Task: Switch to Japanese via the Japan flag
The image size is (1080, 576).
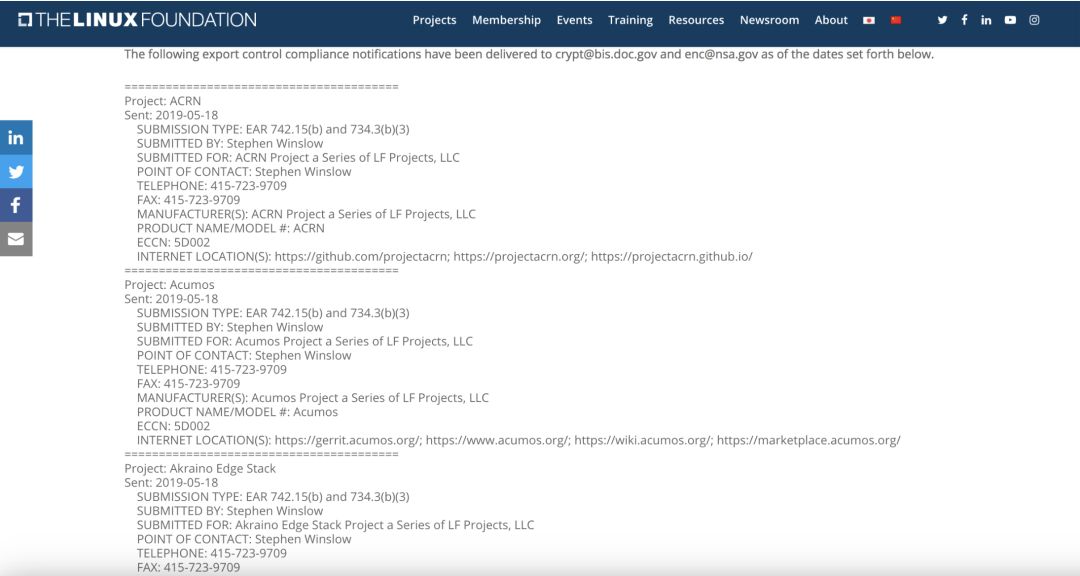Action: point(869,20)
